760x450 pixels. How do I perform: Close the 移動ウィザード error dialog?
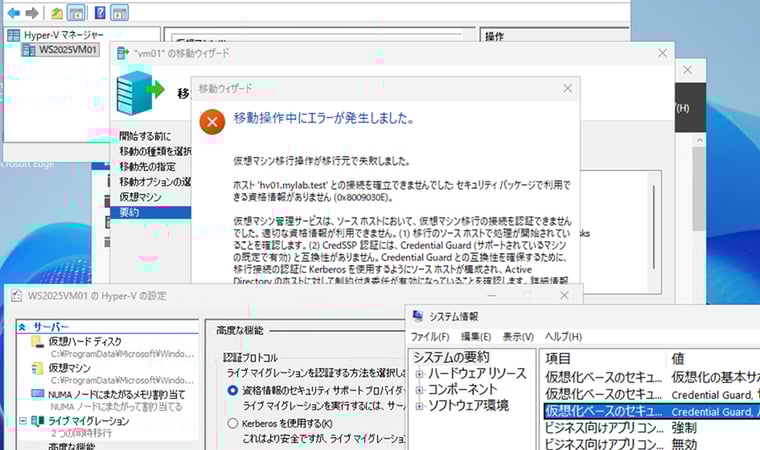[x=568, y=88]
